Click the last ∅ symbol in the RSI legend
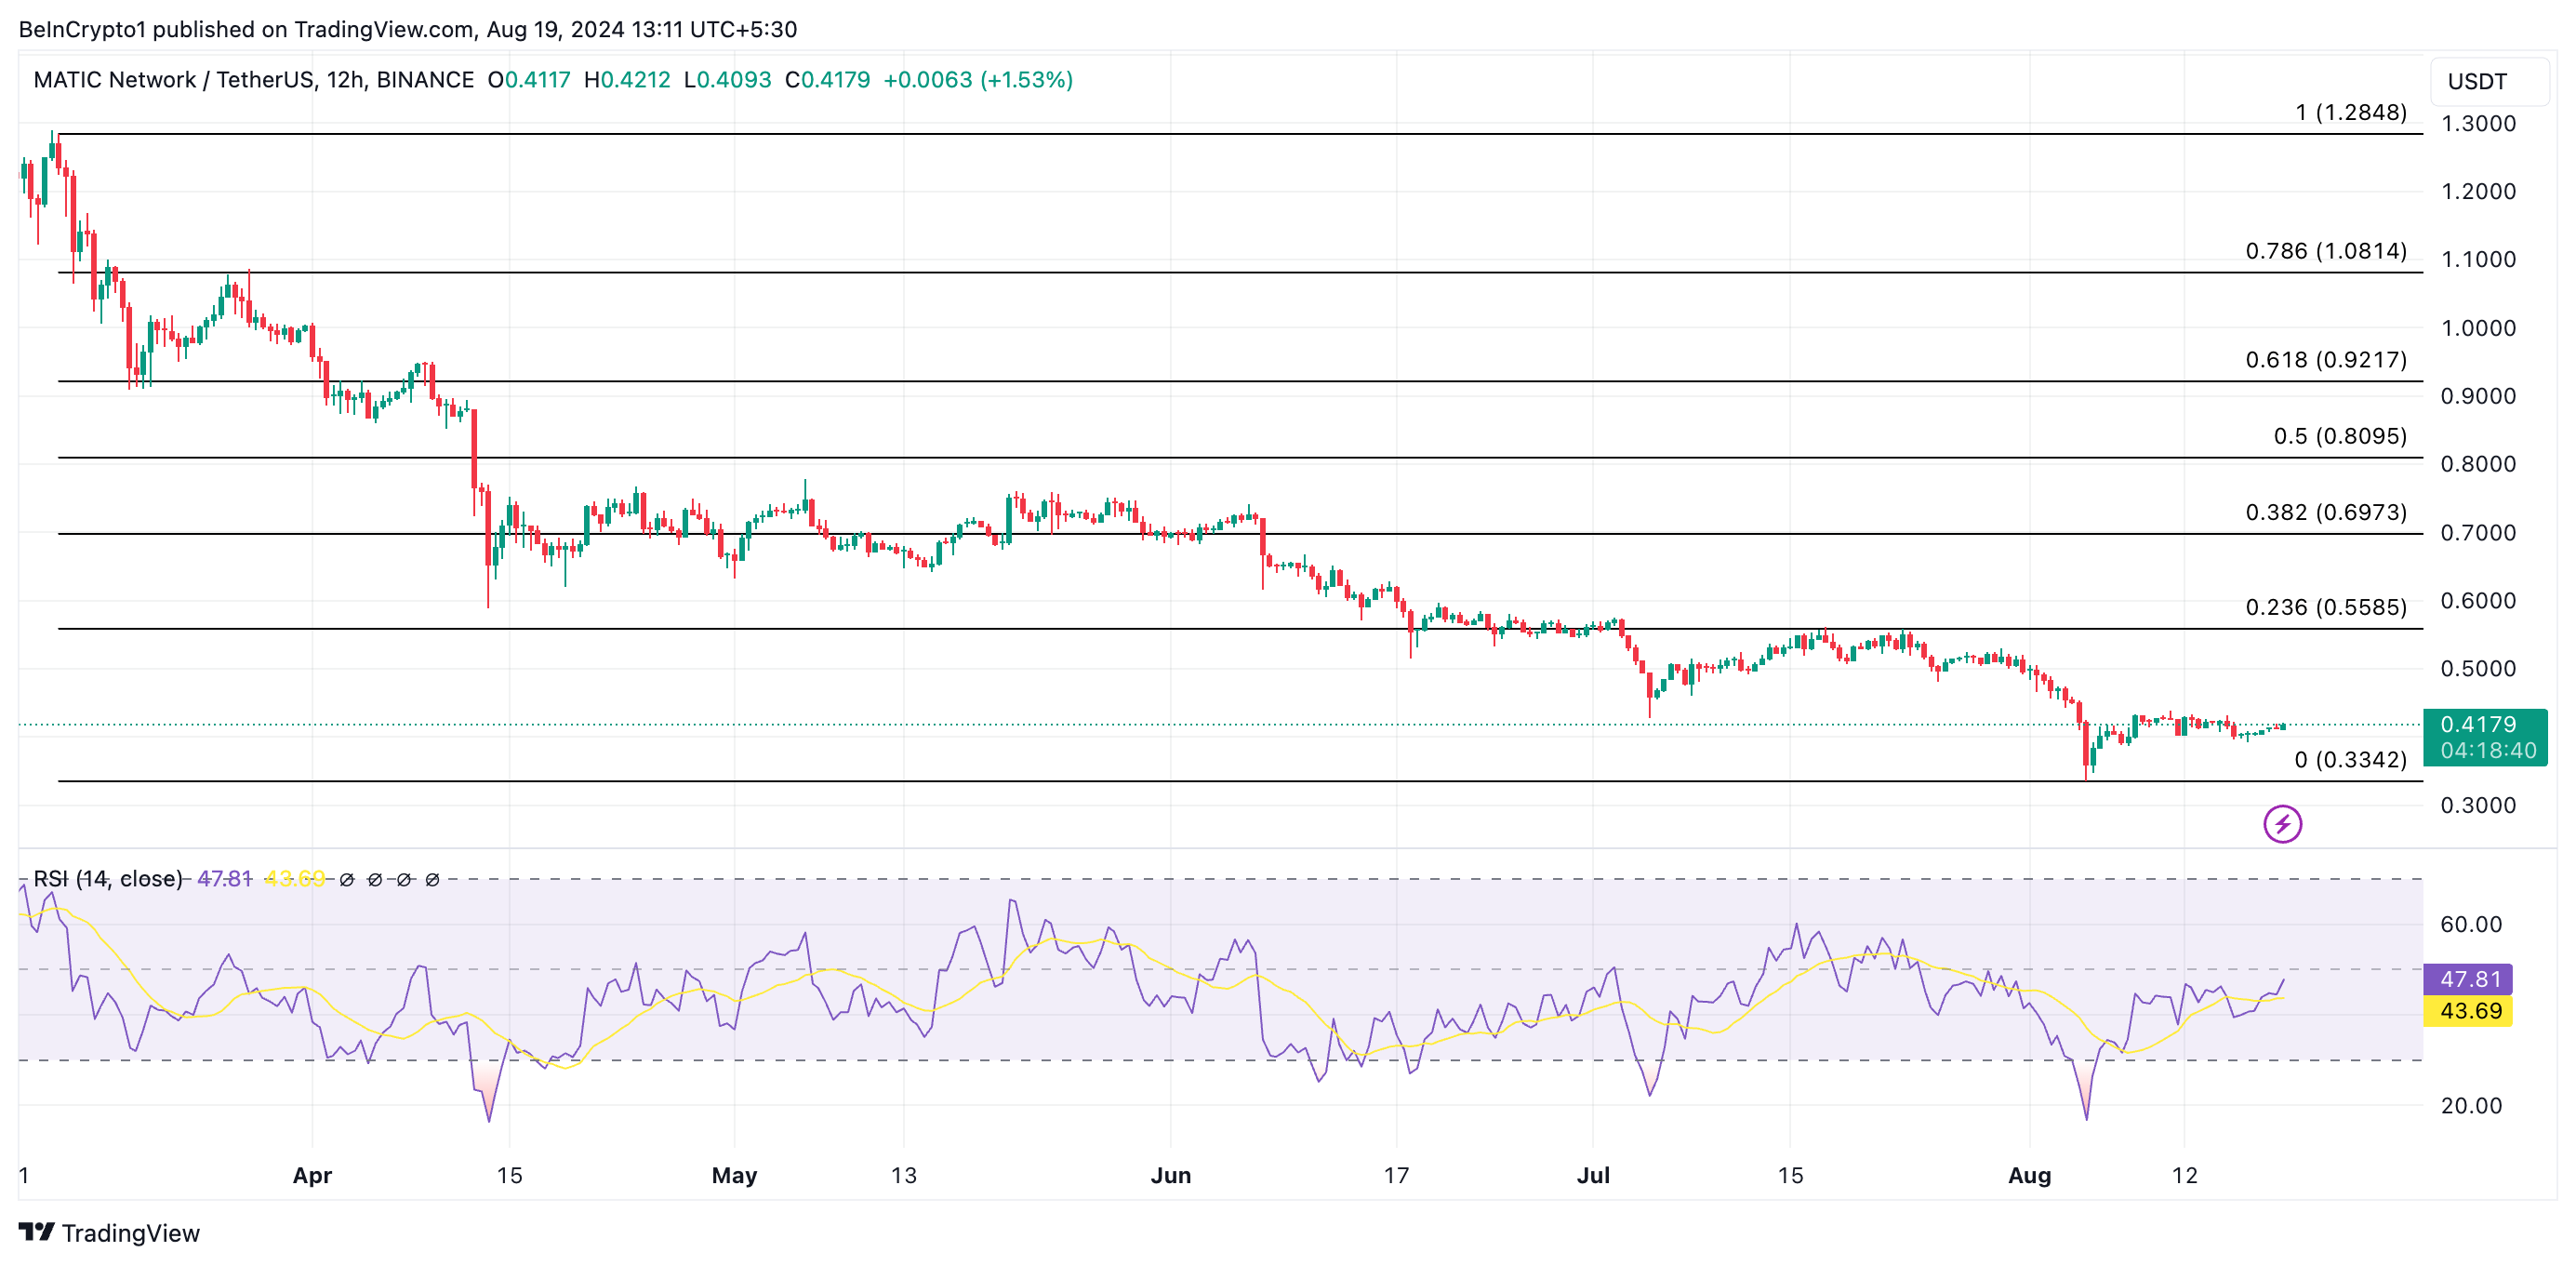This screenshot has height=1265, width=2576. tap(432, 880)
